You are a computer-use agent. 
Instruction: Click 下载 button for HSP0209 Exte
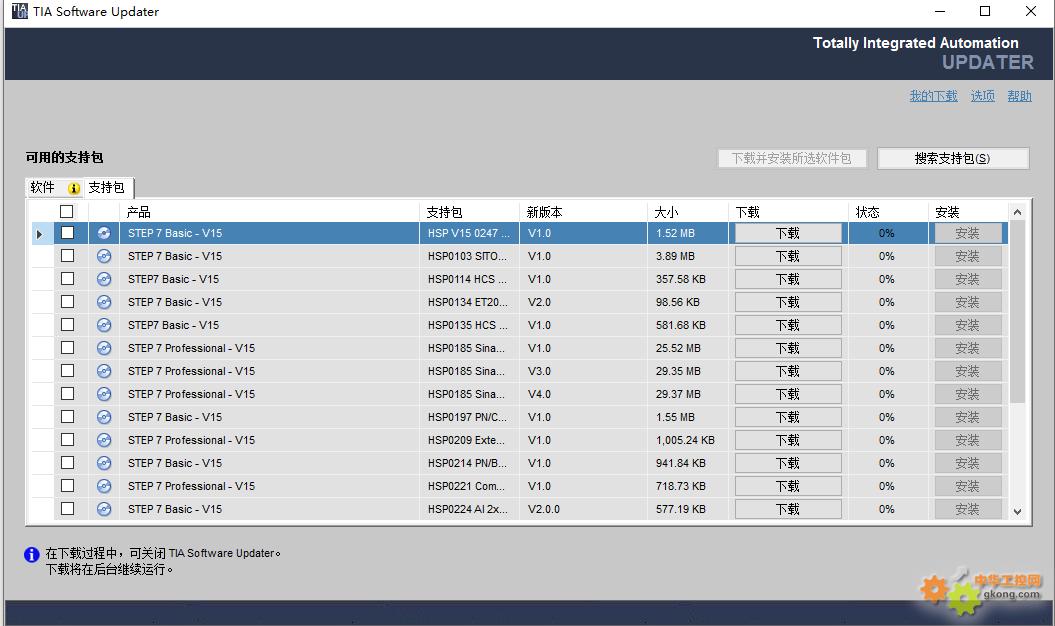788,440
